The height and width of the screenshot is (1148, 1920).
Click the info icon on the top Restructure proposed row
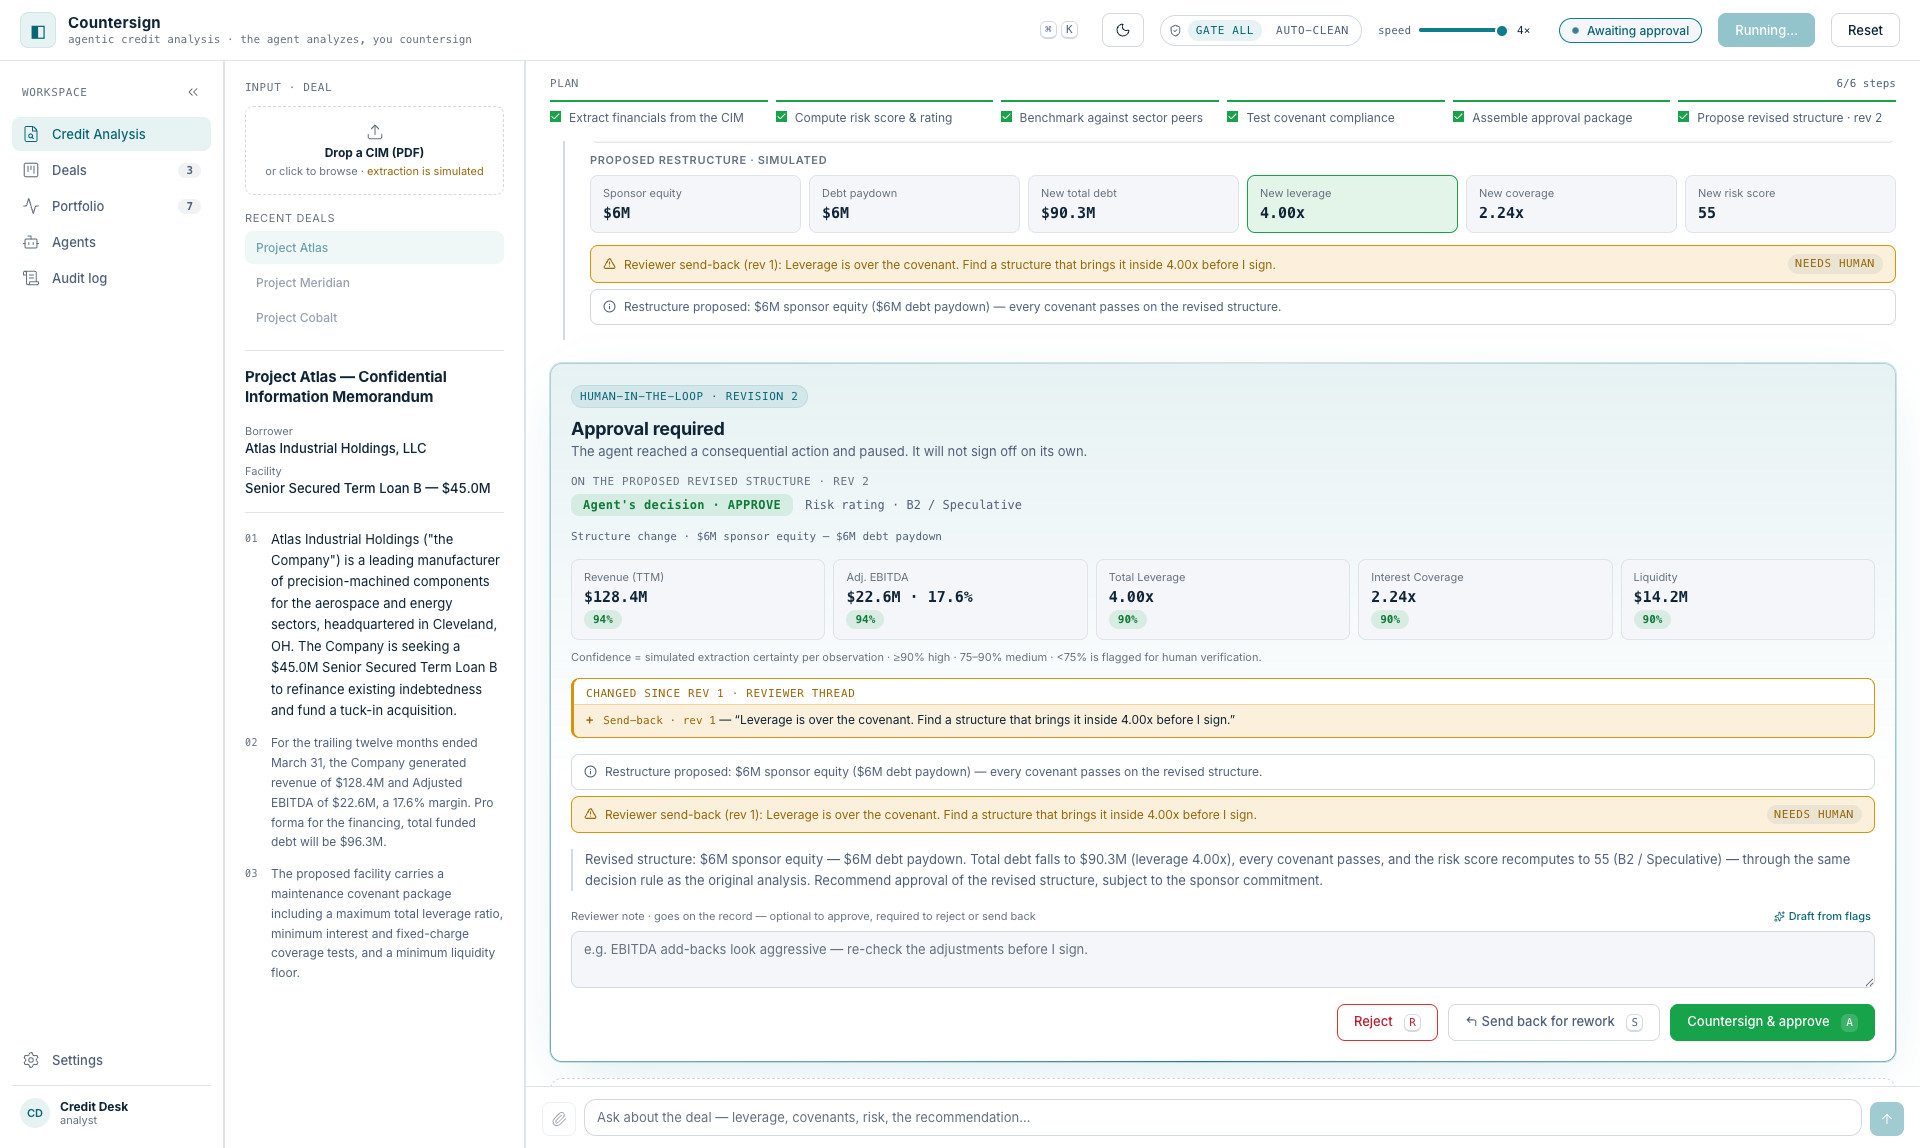pyautogui.click(x=609, y=307)
